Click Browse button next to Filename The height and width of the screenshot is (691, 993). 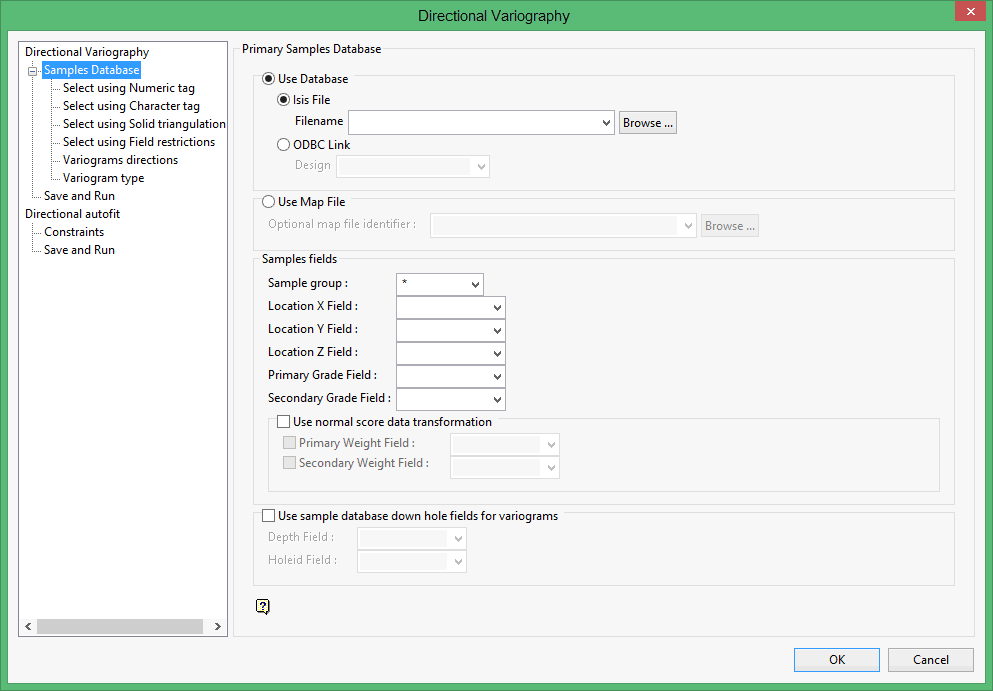click(x=648, y=123)
